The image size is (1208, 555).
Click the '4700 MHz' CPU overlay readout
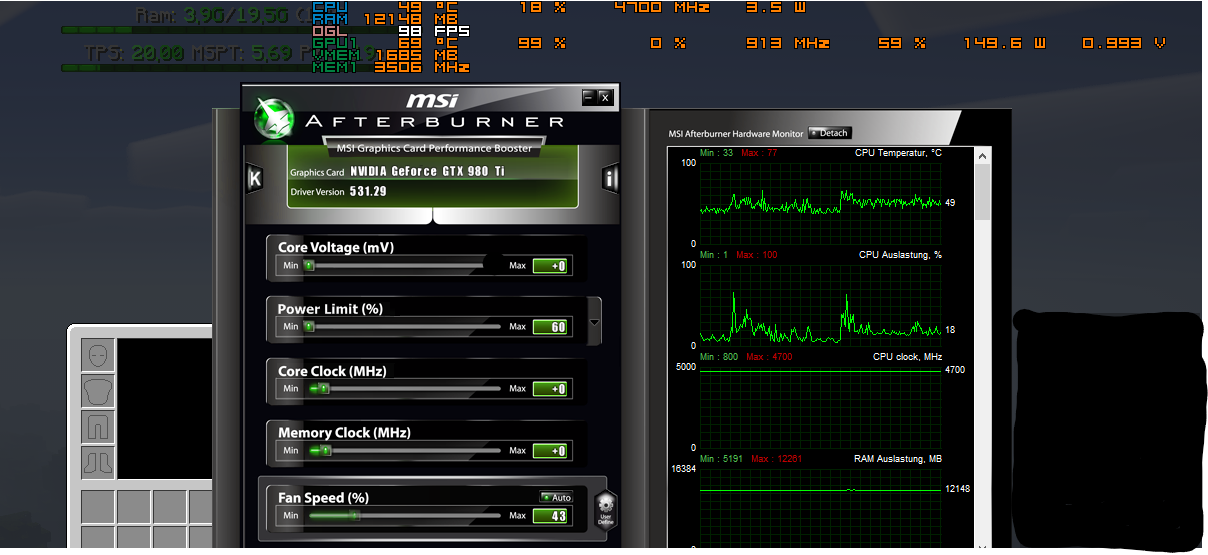click(662, 7)
